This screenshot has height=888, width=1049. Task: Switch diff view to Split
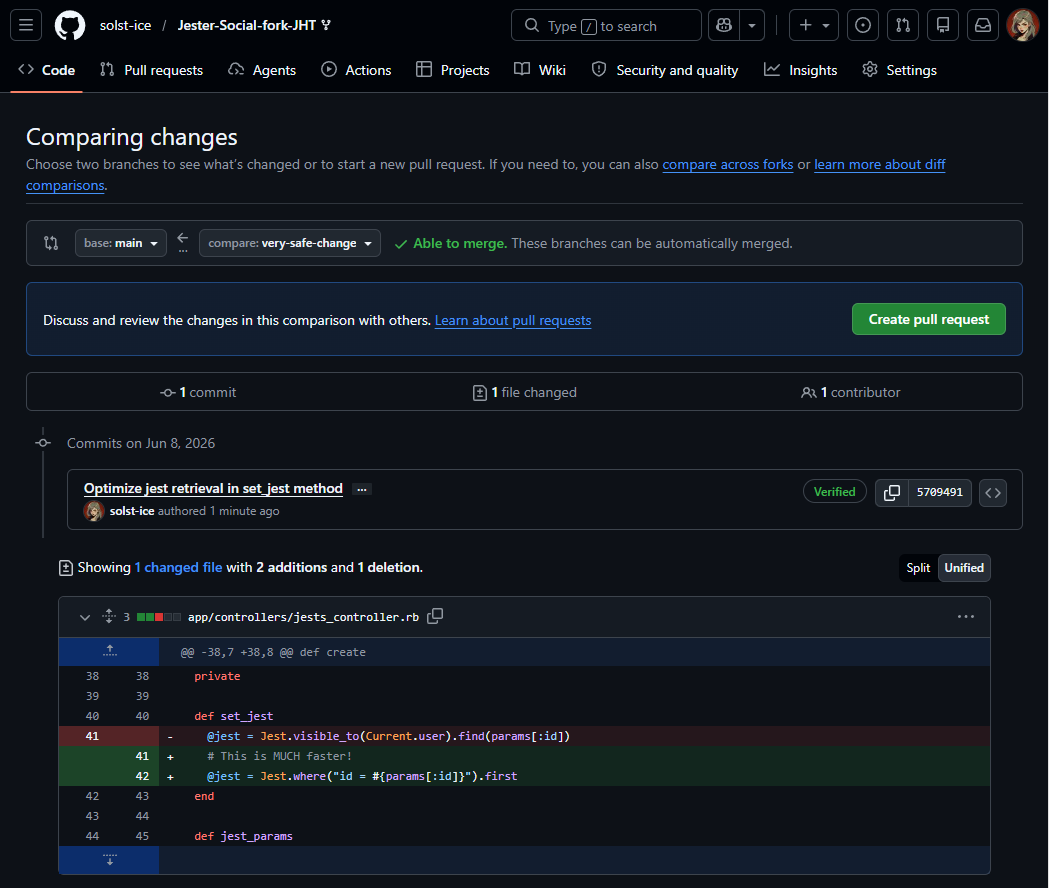(918, 567)
